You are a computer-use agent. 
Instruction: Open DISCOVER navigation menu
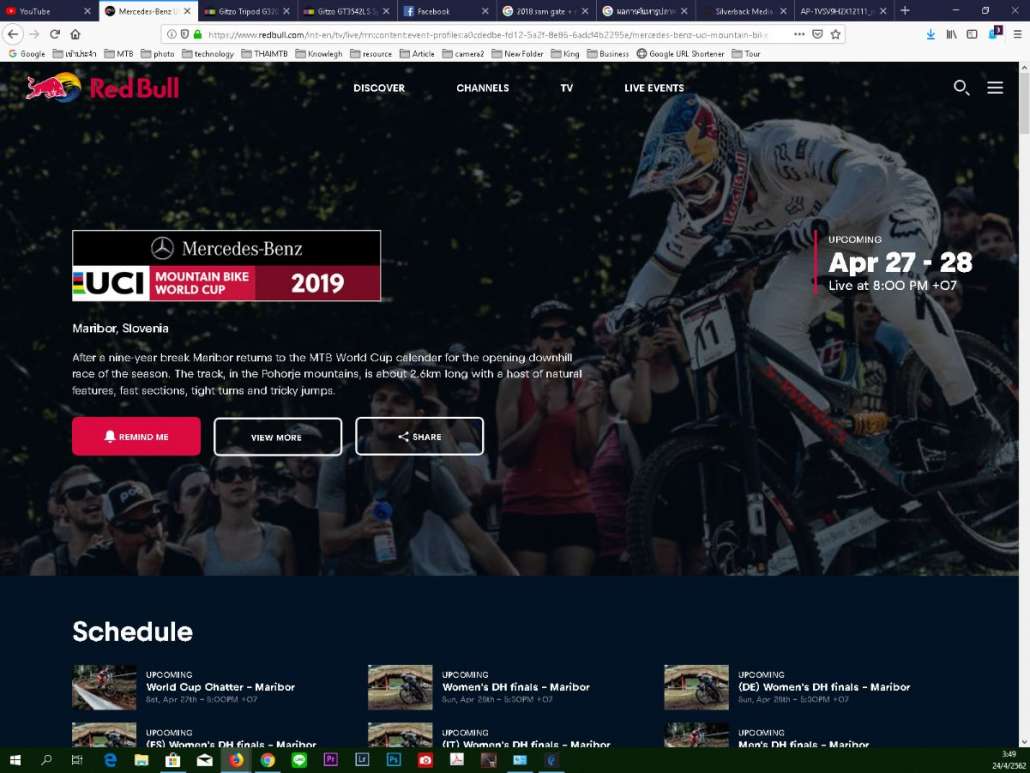[x=379, y=88]
